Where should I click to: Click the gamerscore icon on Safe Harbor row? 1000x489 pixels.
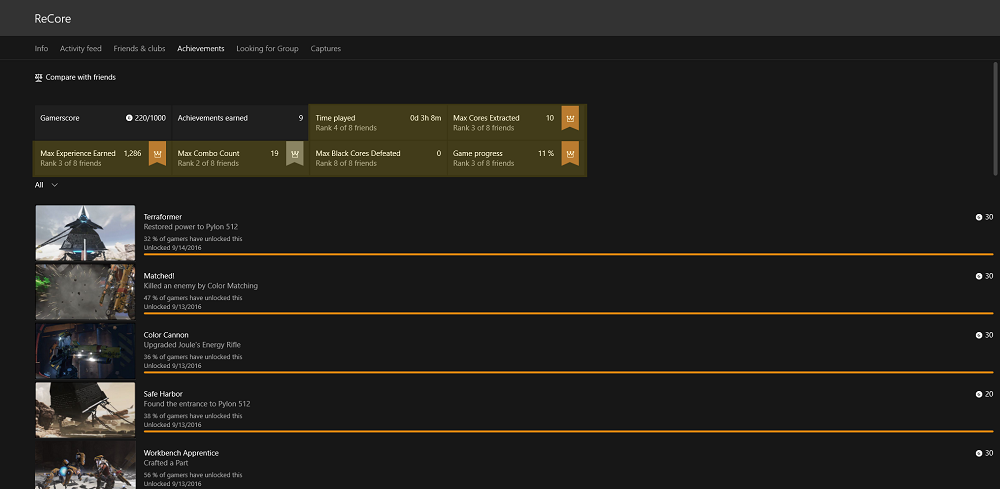coord(979,394)
